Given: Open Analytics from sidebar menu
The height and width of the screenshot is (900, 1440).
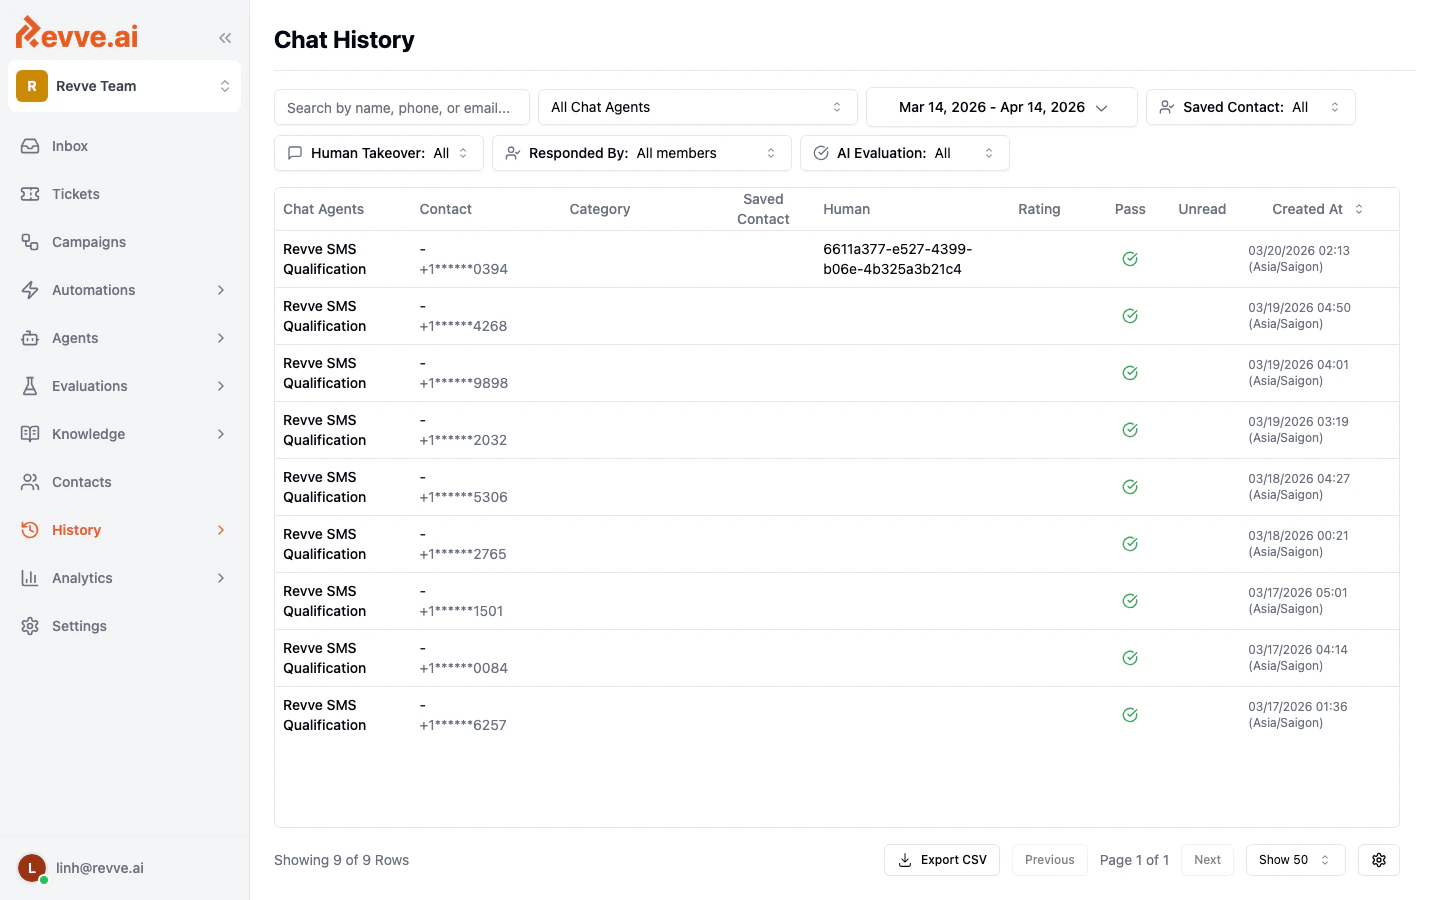Looking at the screenshot, I should point(124,578).
